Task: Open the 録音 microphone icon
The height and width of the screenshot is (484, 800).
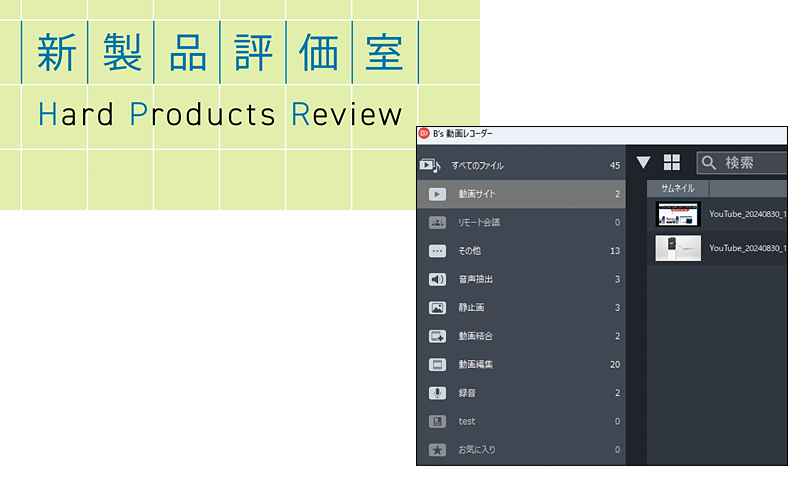Action: 437,393
